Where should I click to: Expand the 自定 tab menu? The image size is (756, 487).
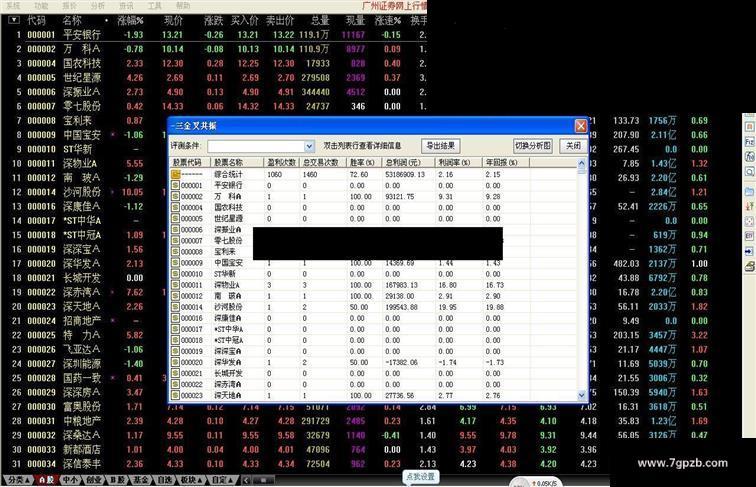(x=222, y=480)
